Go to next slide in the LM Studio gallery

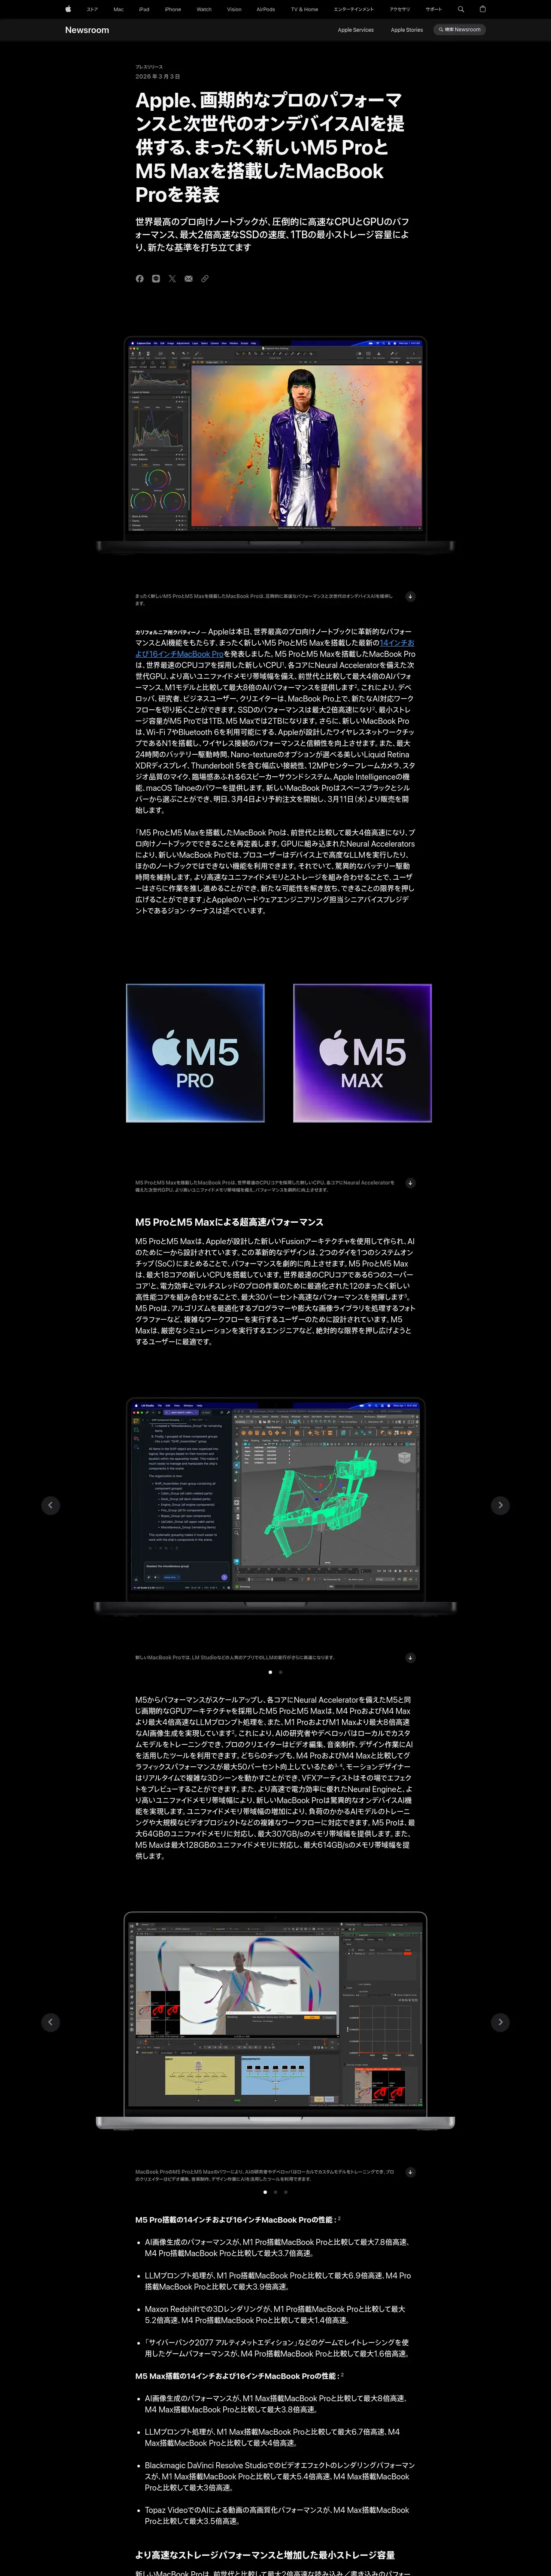click(x=500, y=1505)
